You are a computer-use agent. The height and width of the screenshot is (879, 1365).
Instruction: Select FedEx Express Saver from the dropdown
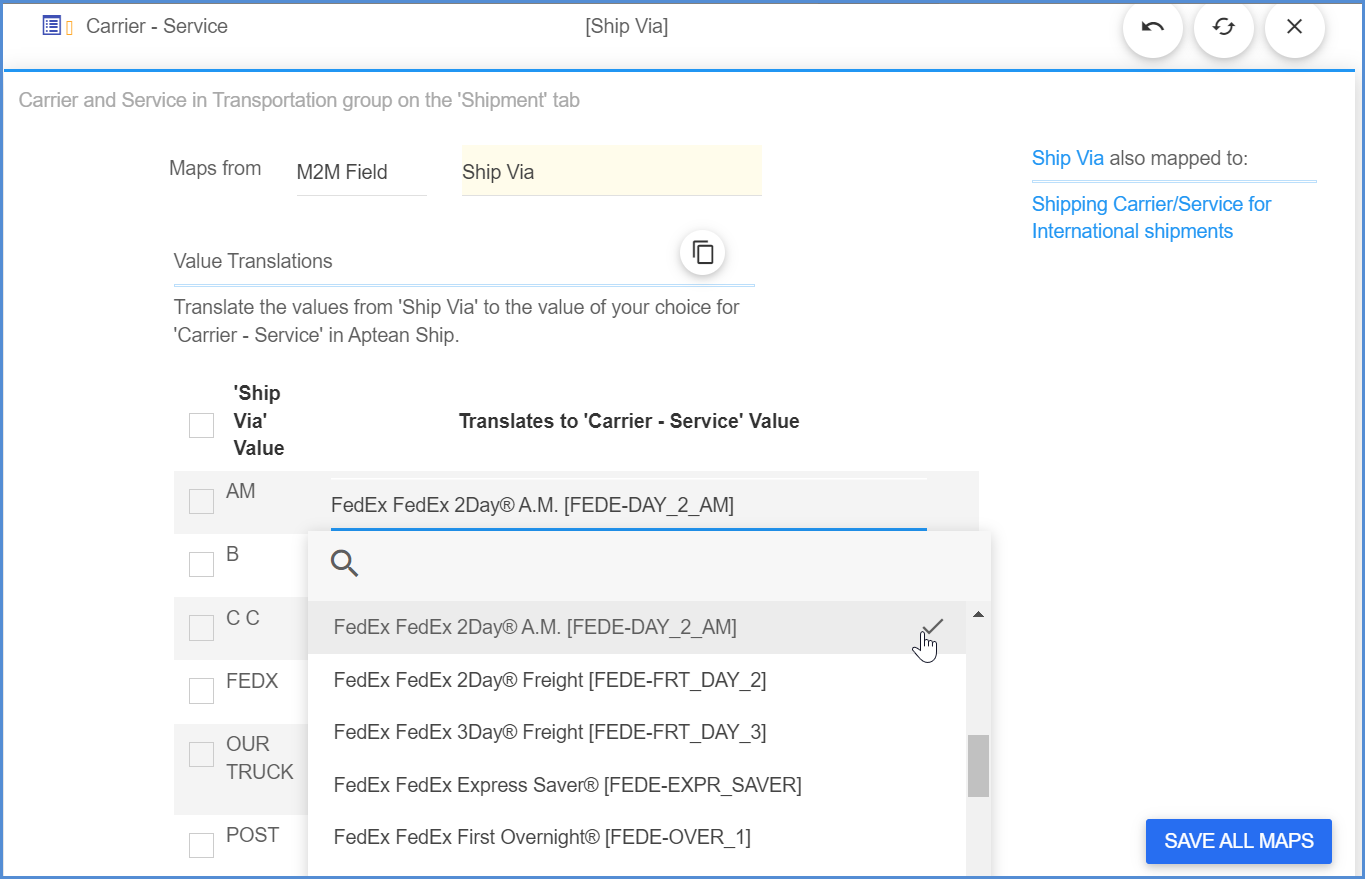point(566,784)
